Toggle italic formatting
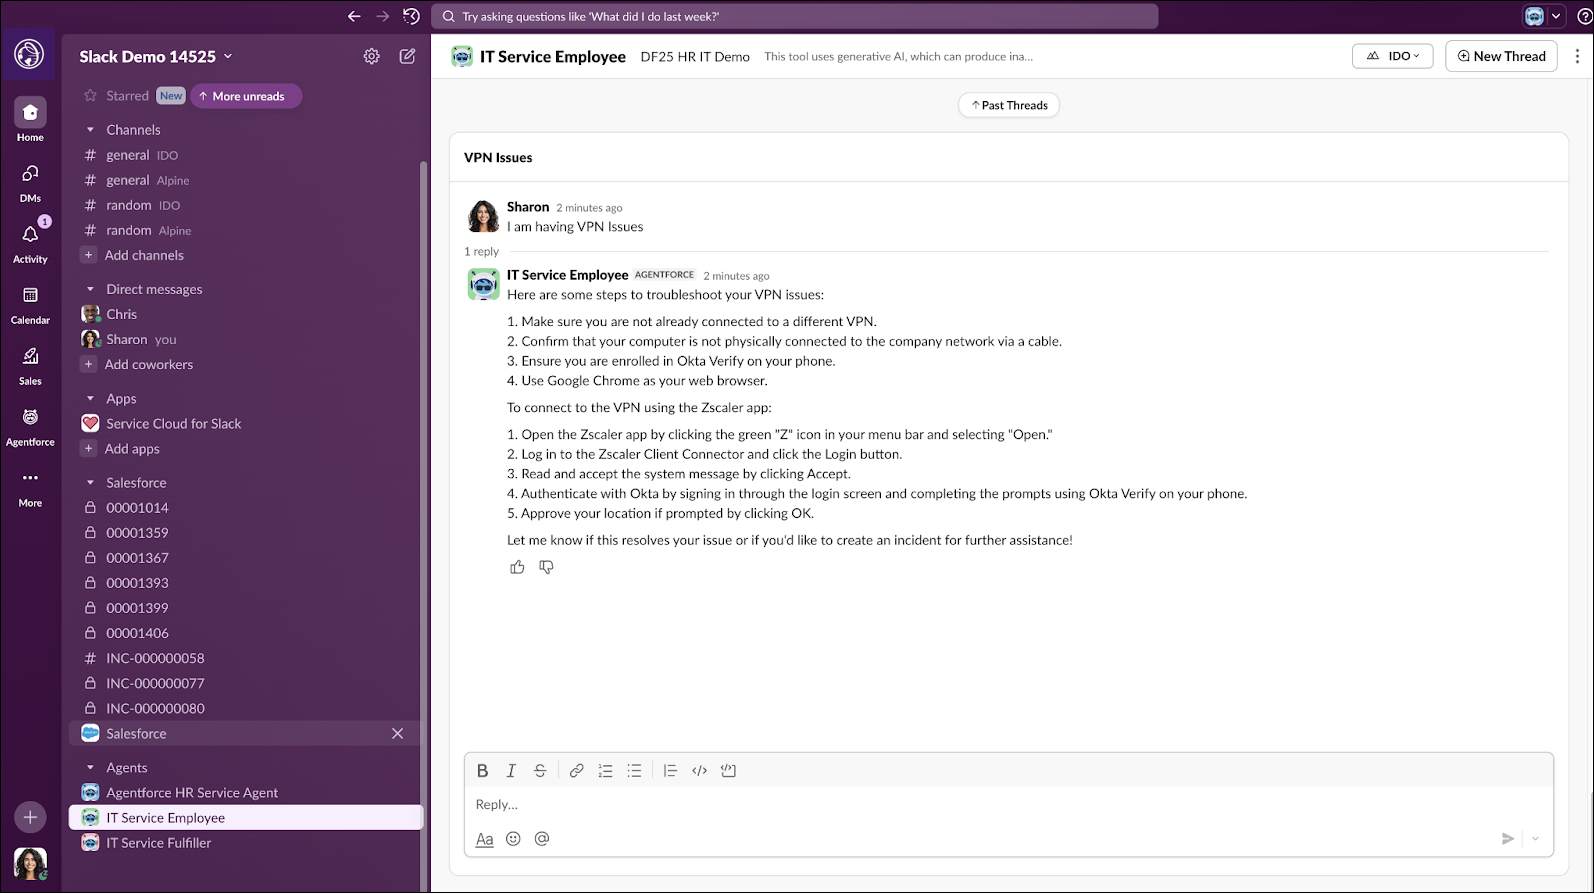Viewport: 1594px width, 894px height. (x=511, y=771)
